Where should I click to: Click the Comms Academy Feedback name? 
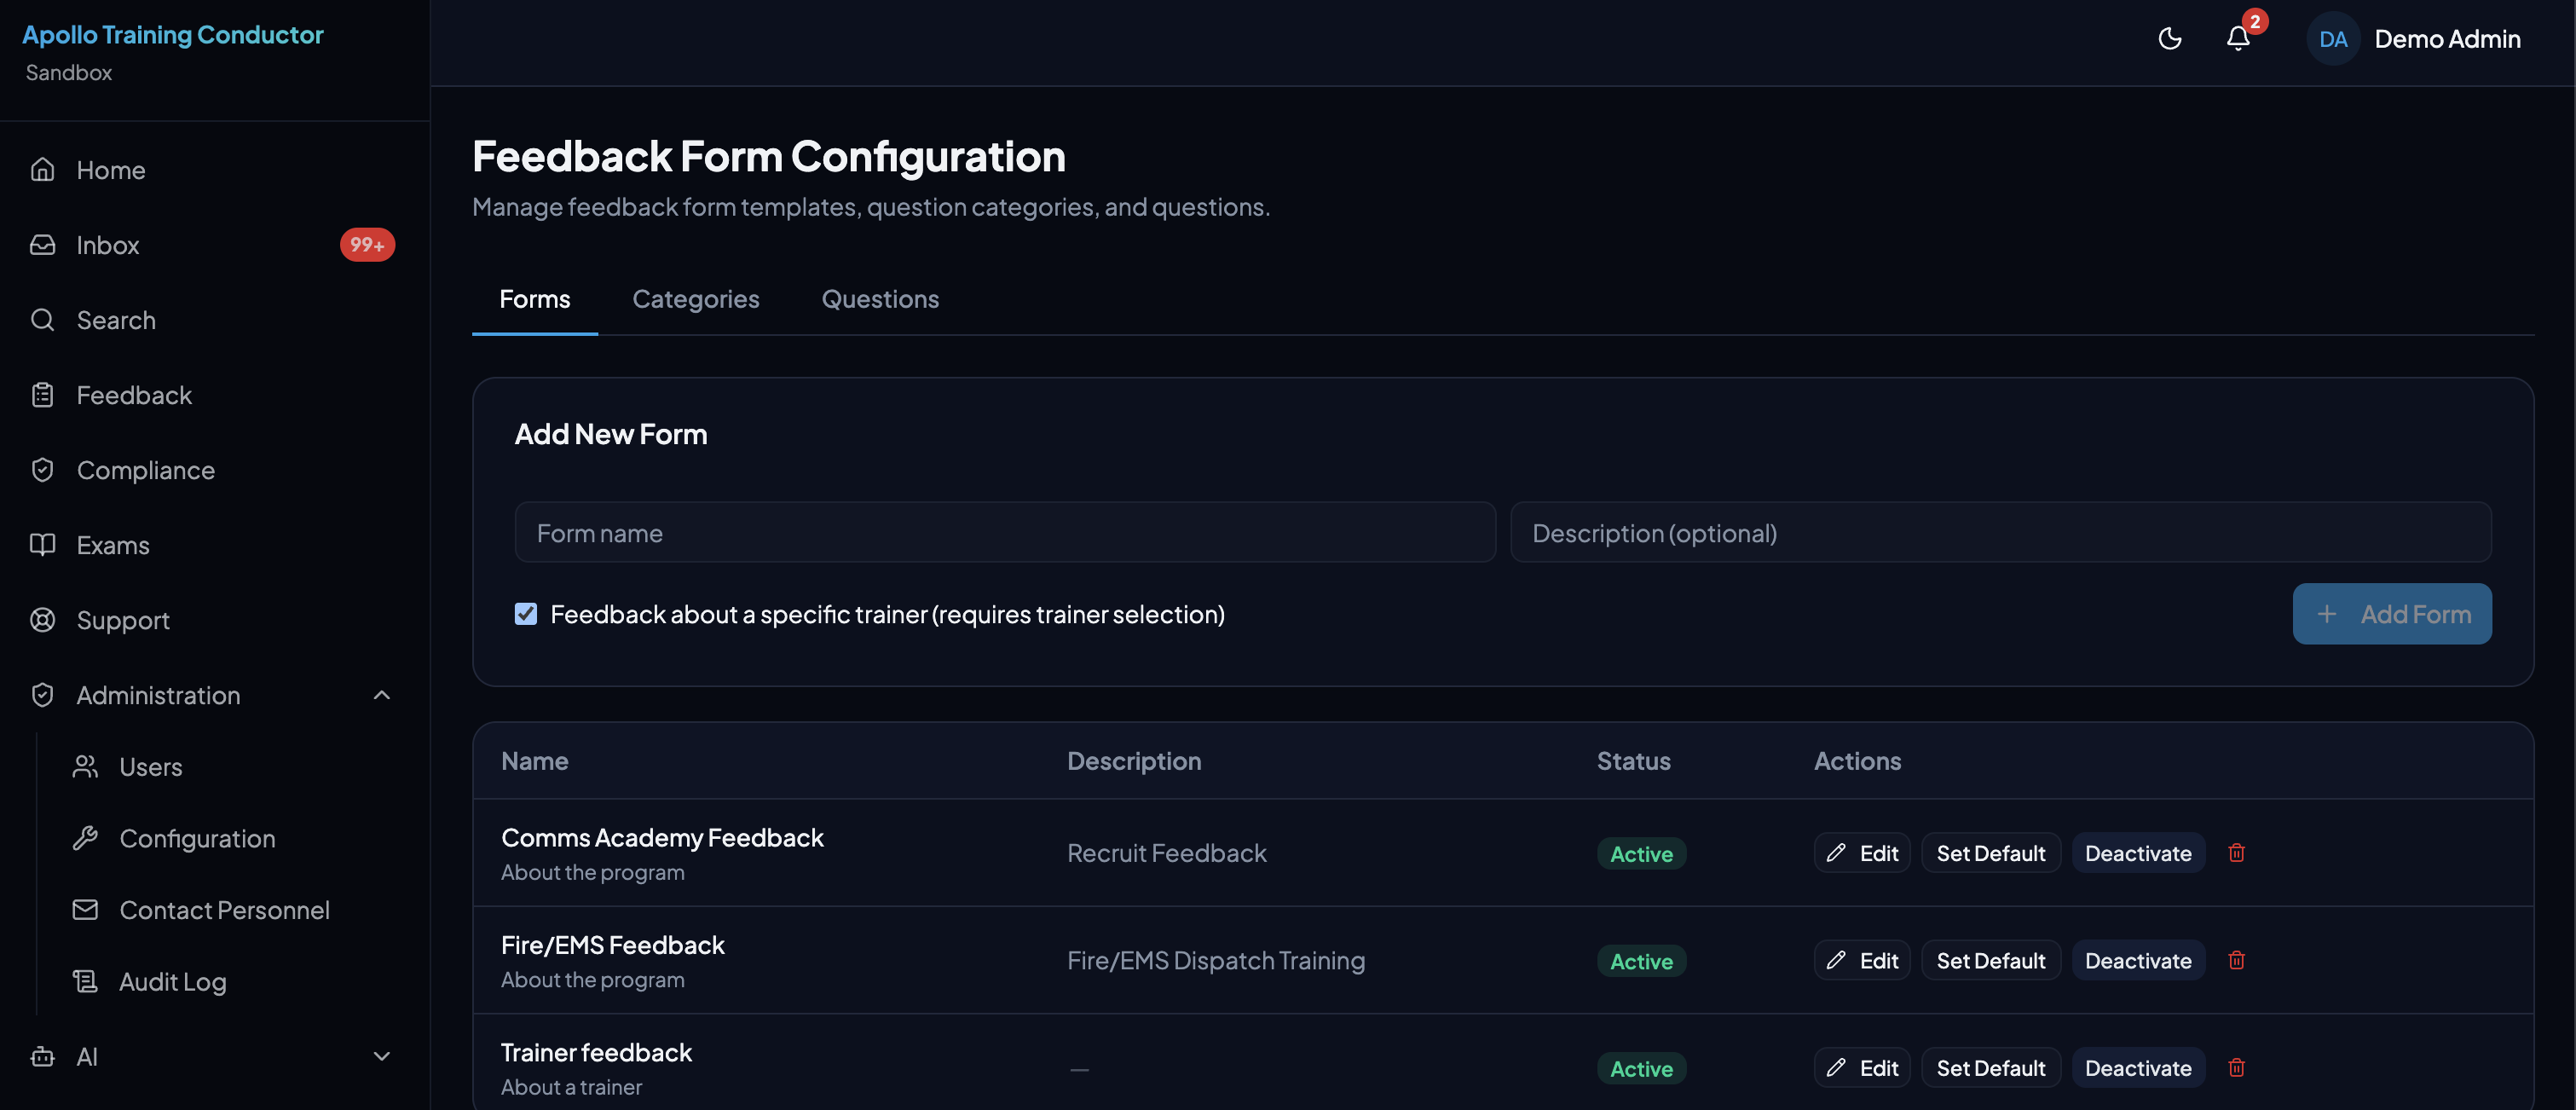662,837
